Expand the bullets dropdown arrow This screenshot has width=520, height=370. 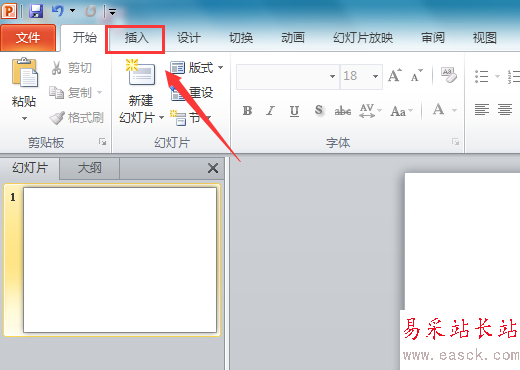click(497, 76)
